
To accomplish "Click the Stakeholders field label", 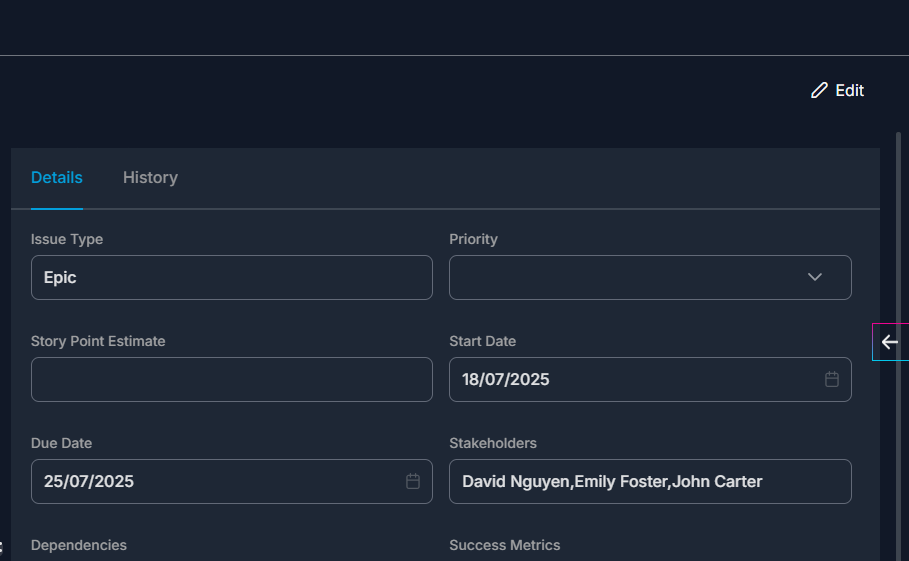I will (493, 443).
